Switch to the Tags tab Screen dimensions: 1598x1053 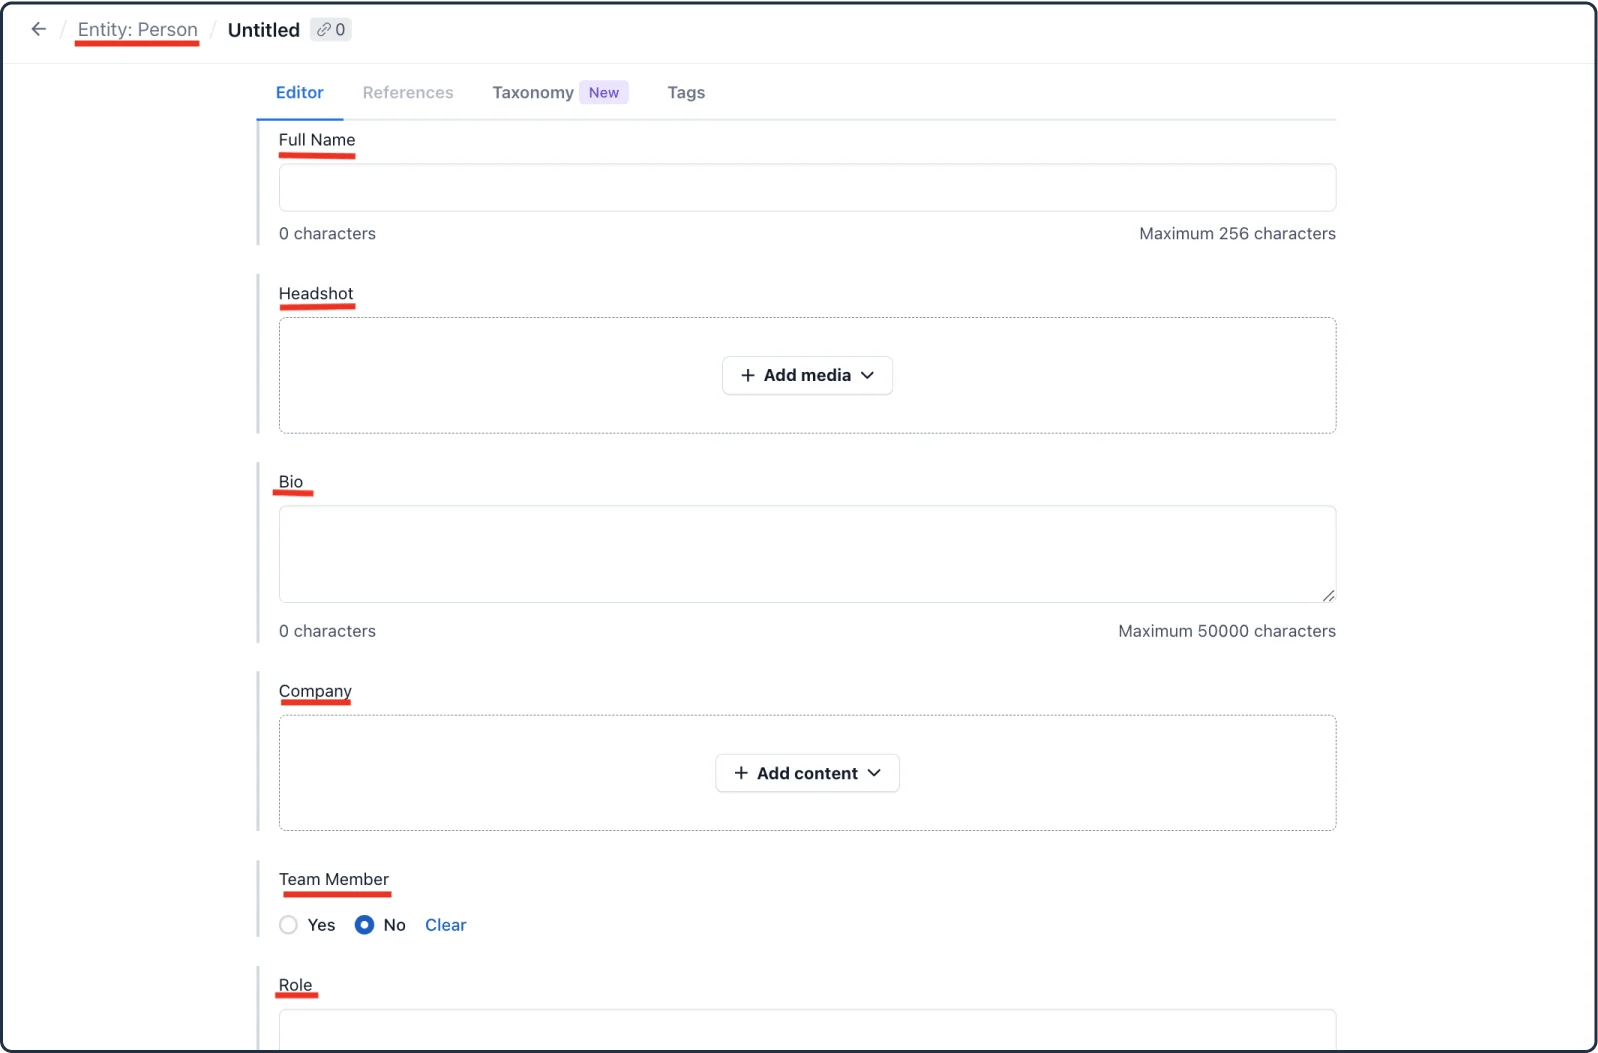[686, 92]
